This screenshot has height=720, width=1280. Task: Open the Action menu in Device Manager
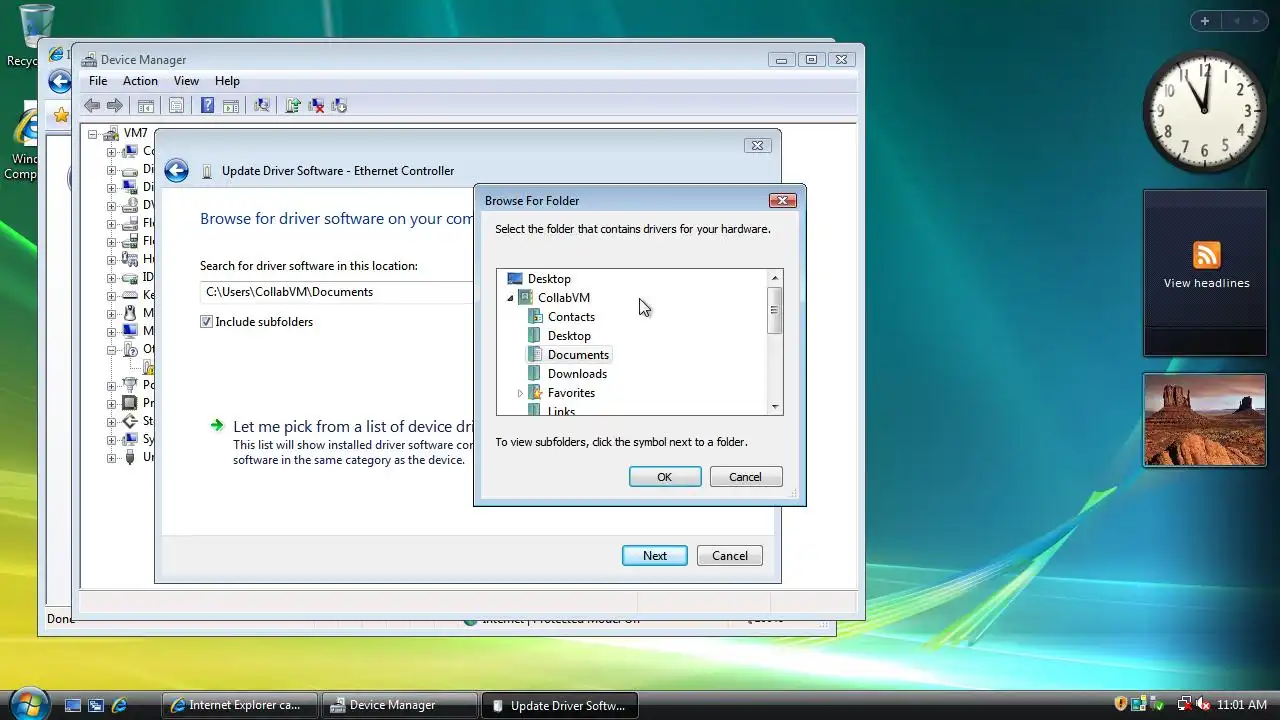click(140, 81)
